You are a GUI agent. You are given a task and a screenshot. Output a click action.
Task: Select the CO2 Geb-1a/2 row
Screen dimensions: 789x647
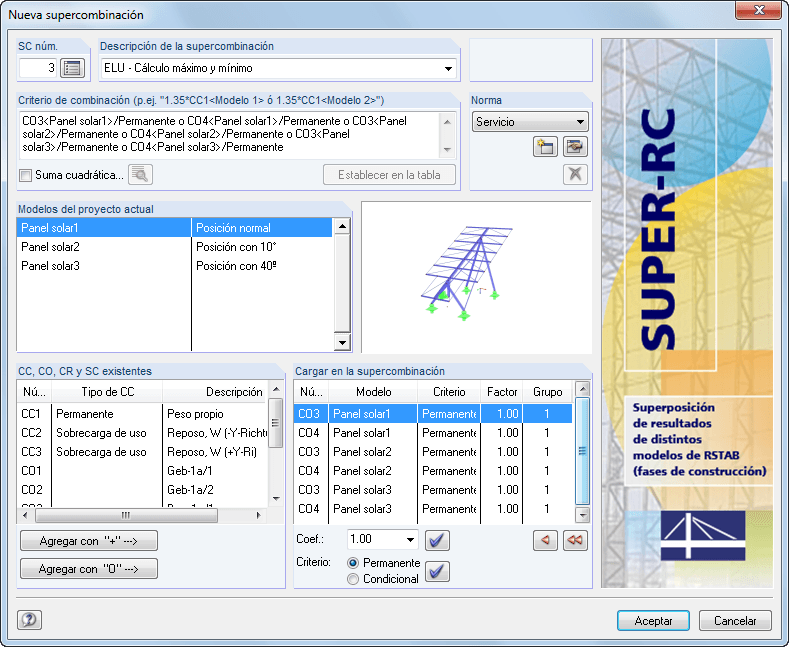pyautogui.click(x=142, y=490)
